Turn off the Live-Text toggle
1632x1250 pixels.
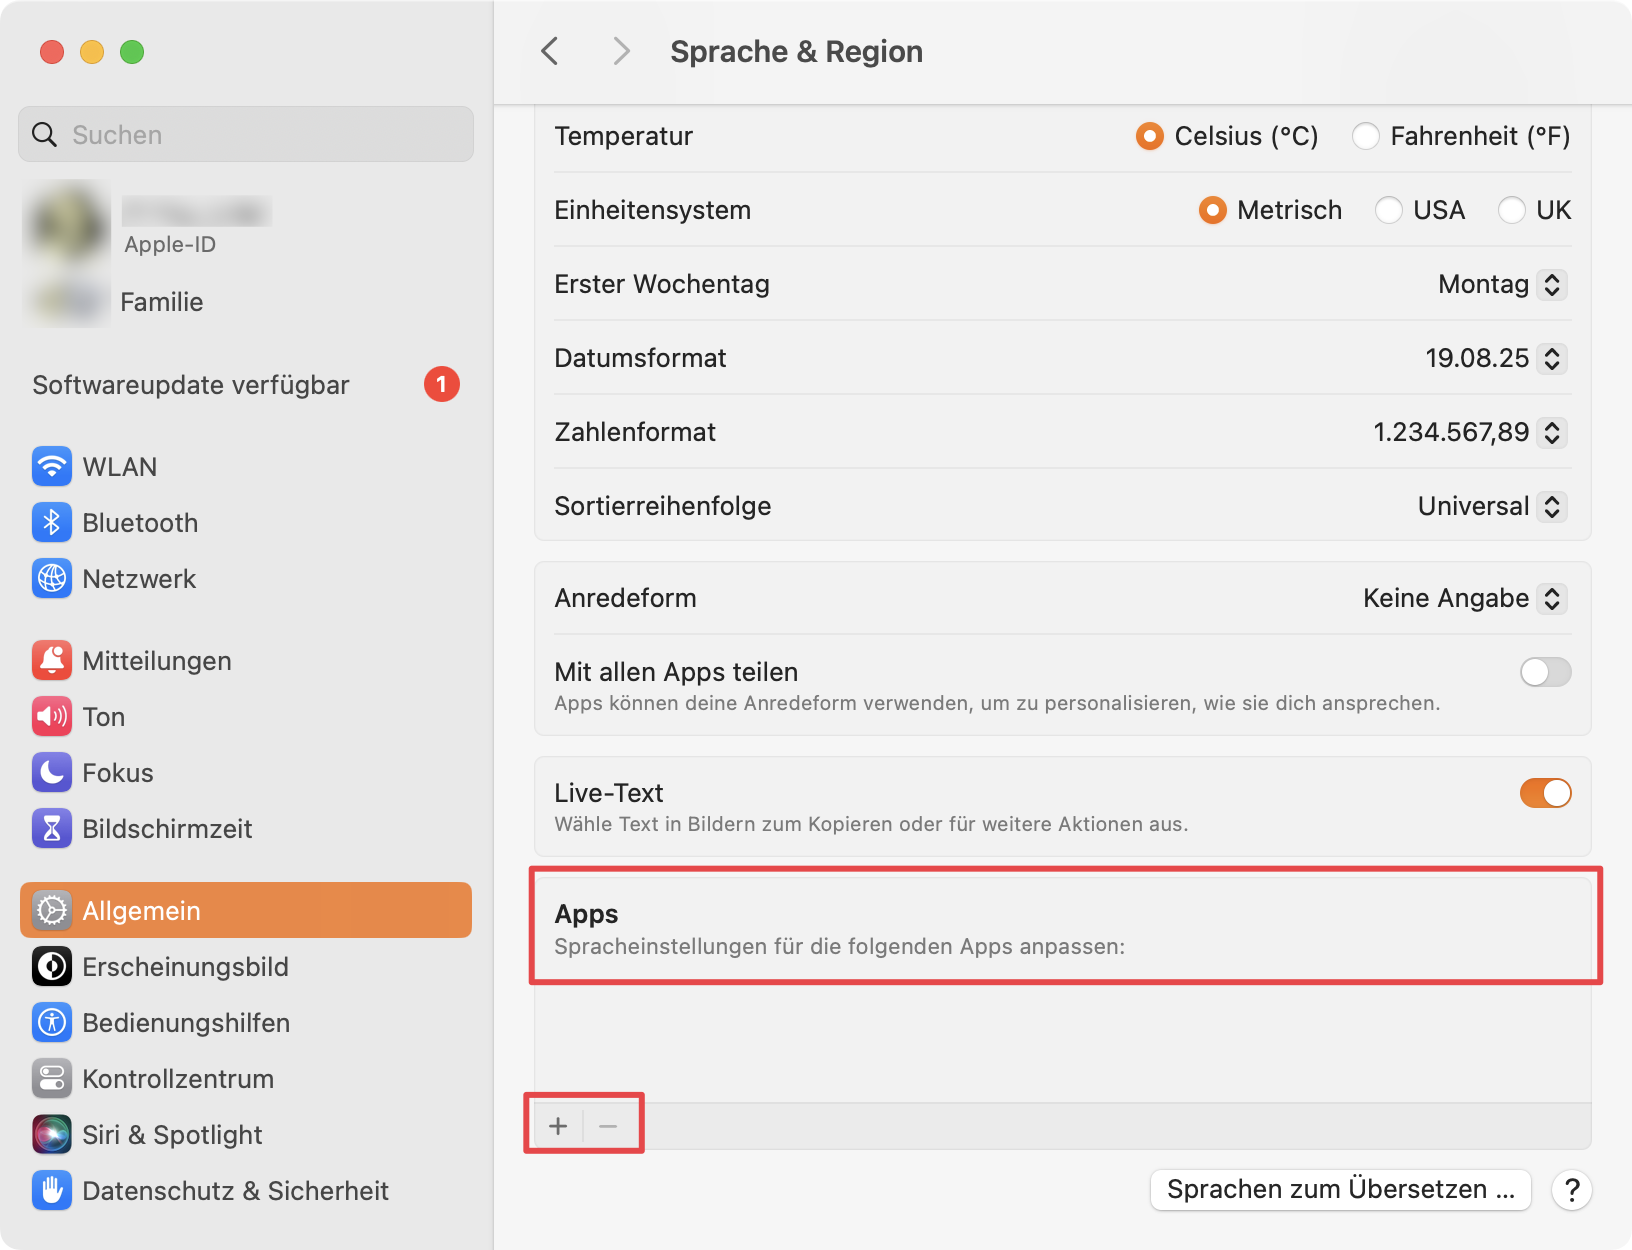(x=1545, y=793)
